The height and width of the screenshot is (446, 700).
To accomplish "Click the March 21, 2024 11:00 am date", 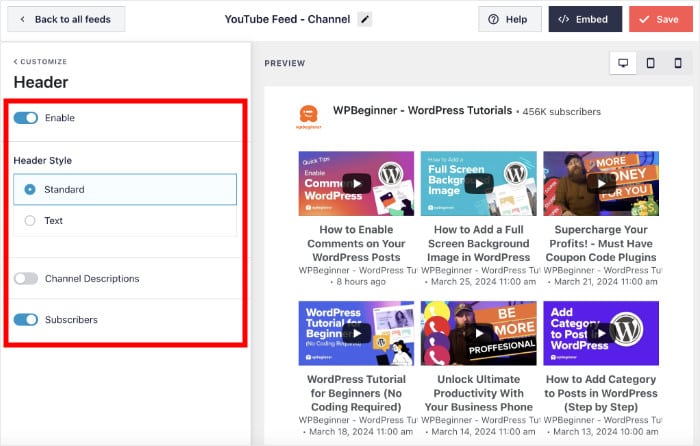I will click(606, 282).
